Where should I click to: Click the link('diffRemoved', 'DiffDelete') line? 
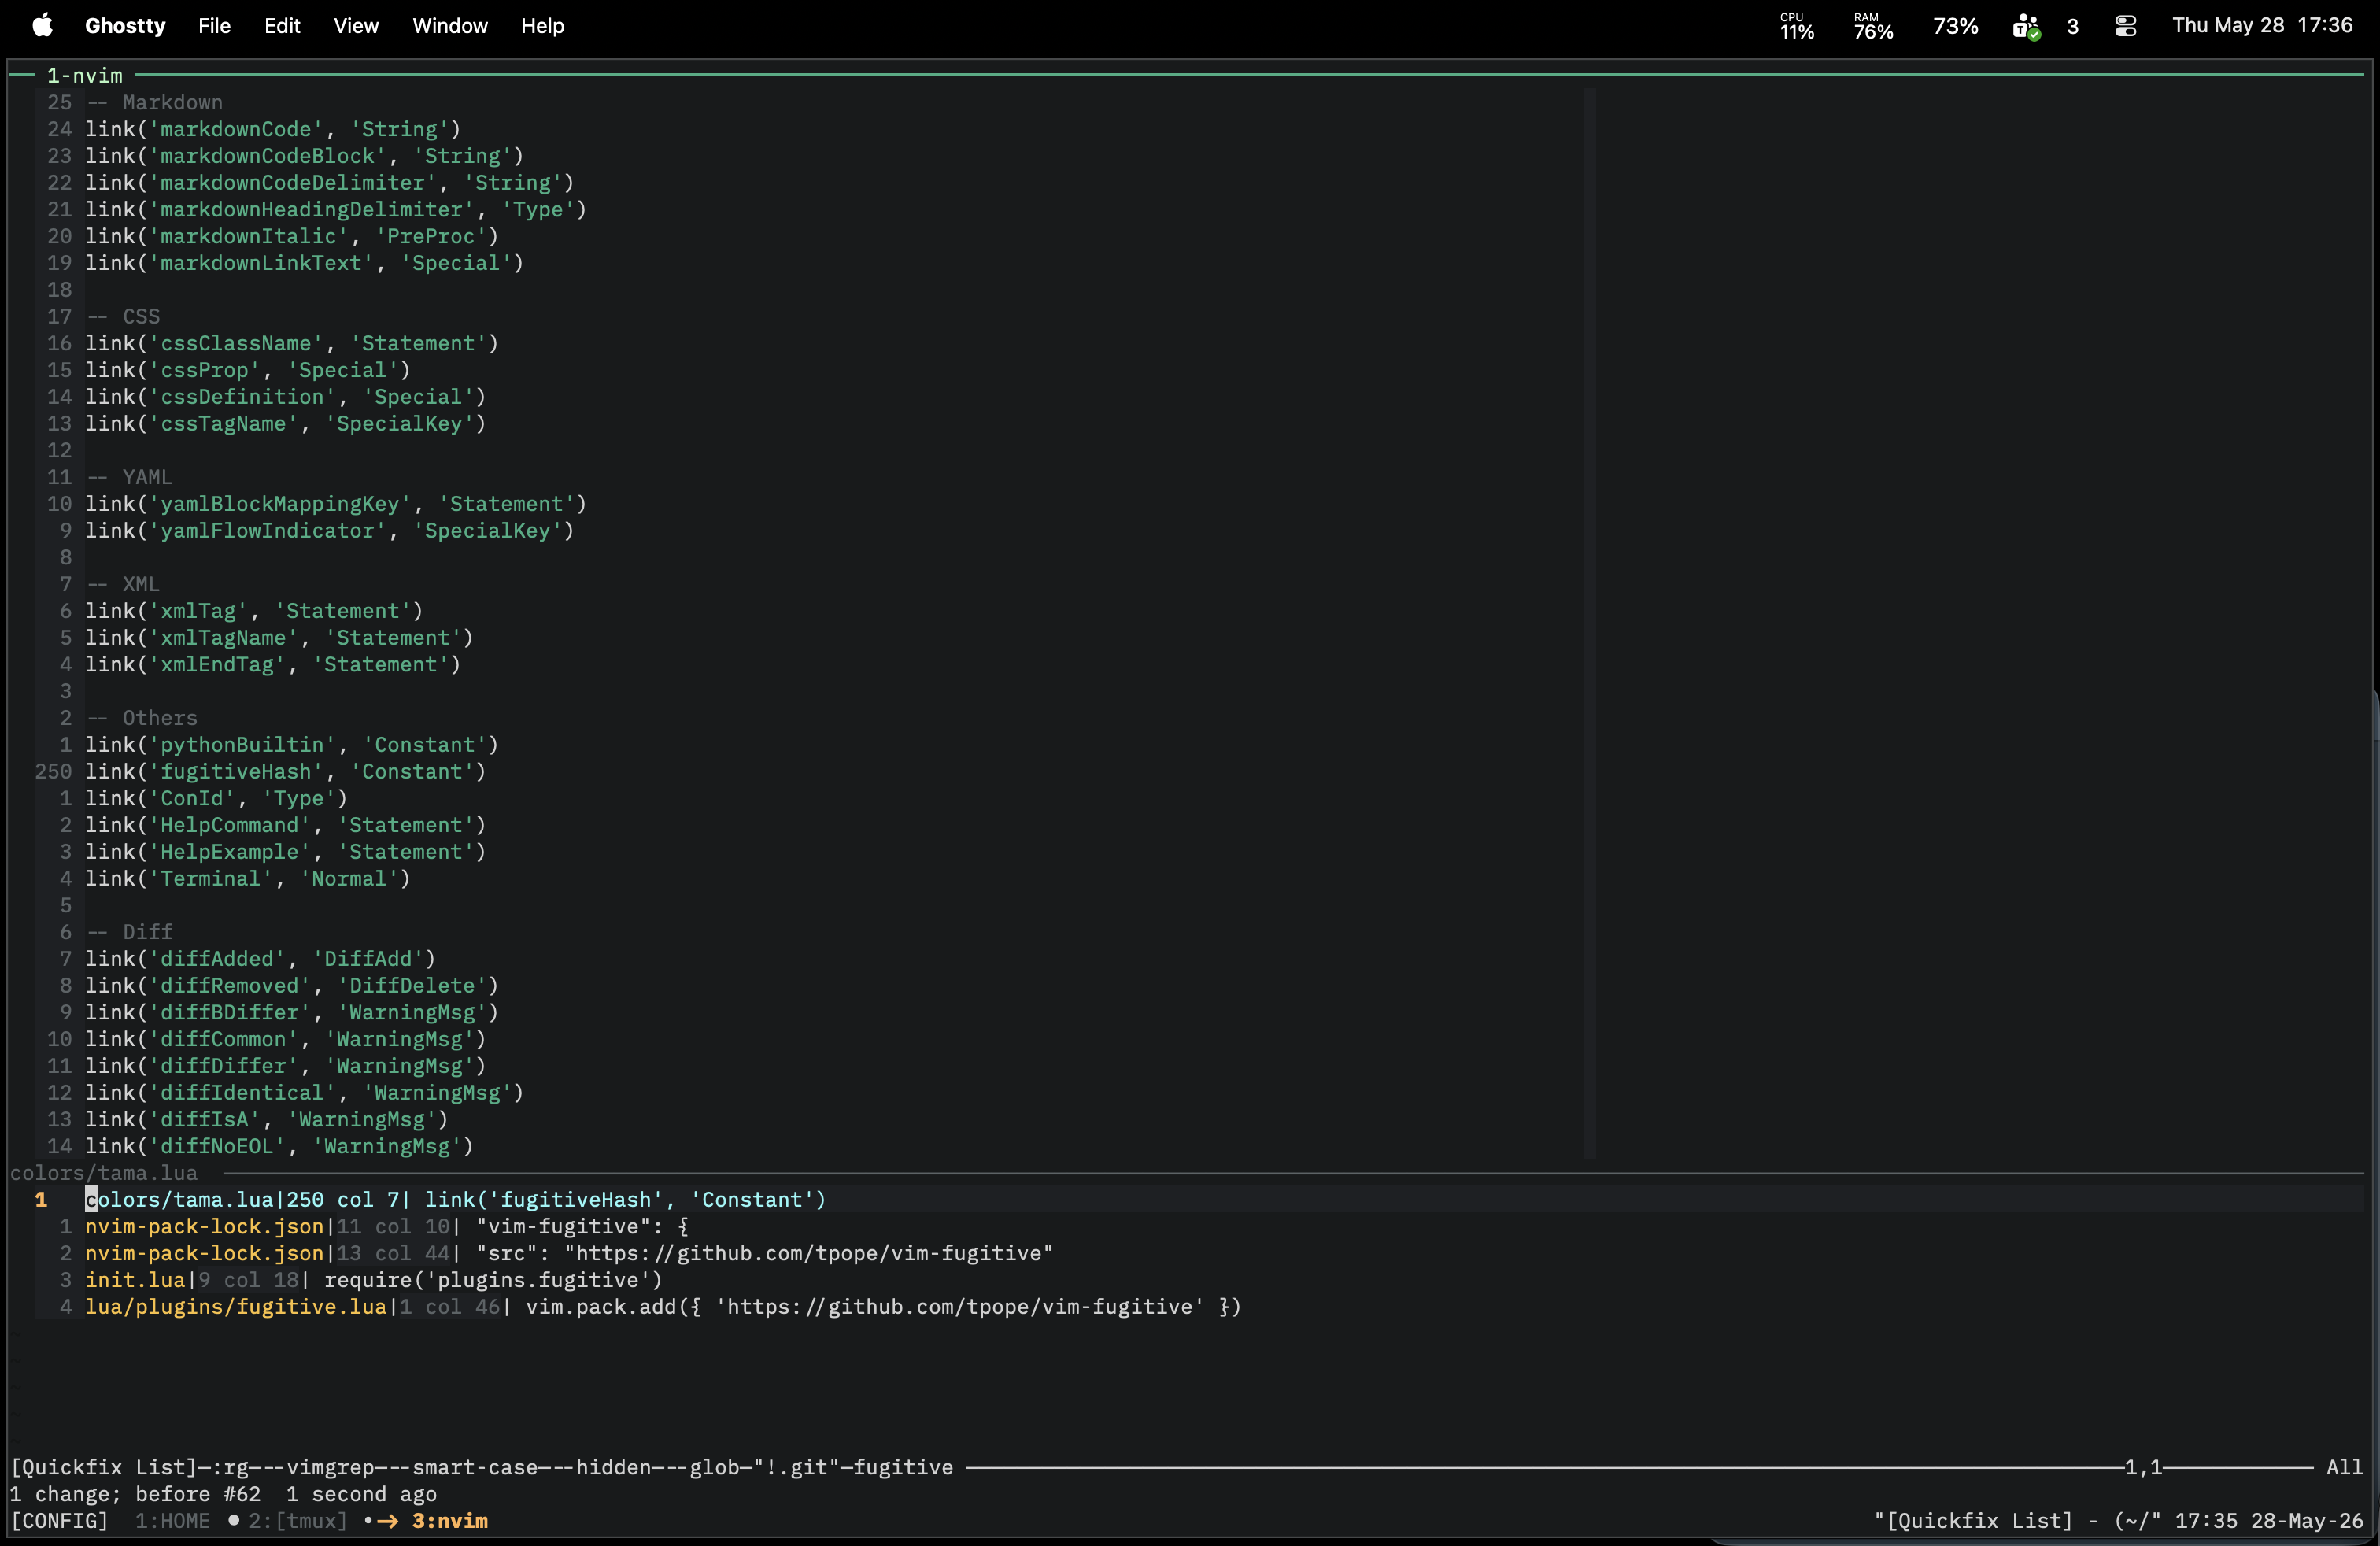(292, 986)
